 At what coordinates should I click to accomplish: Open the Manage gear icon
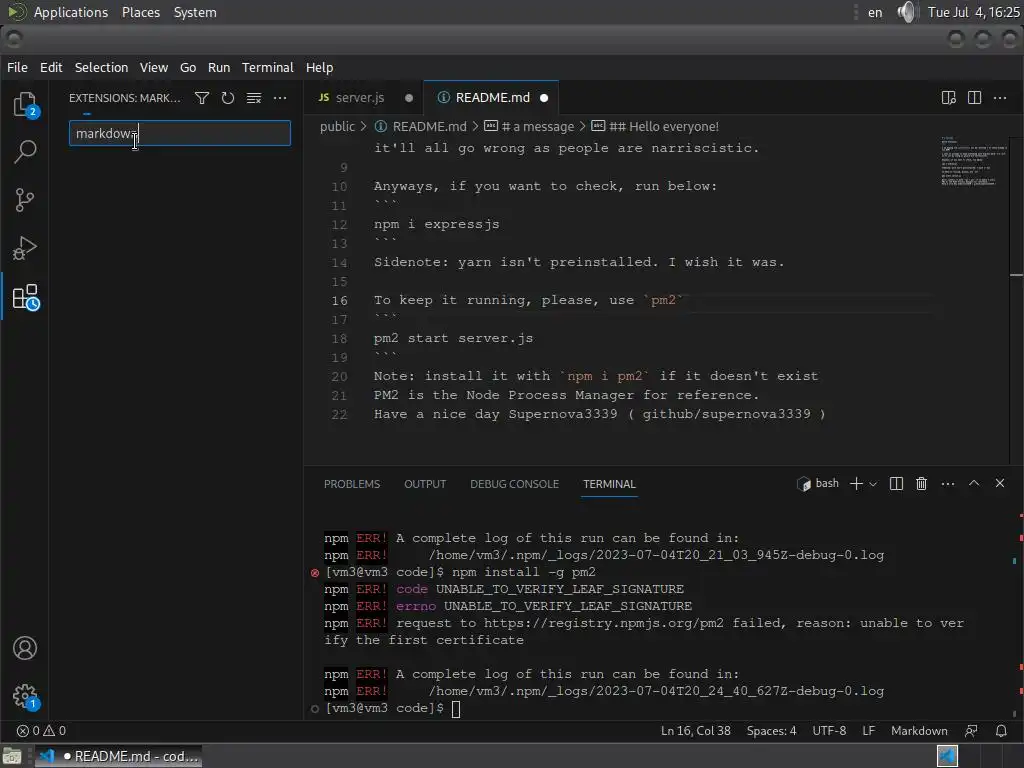click(x=25, y=696)
